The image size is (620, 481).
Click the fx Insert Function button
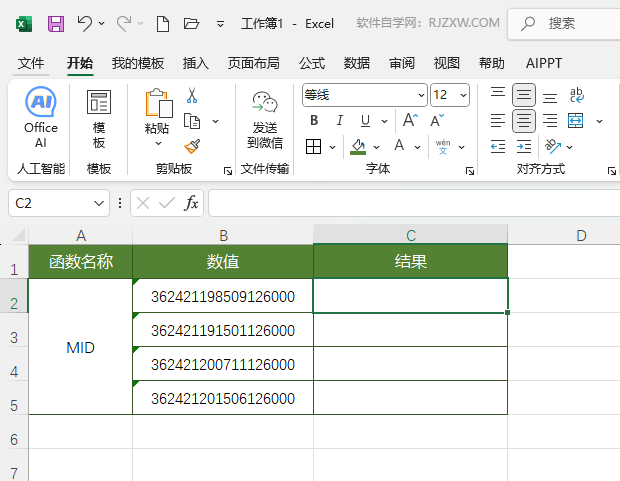tap(191, 203)
